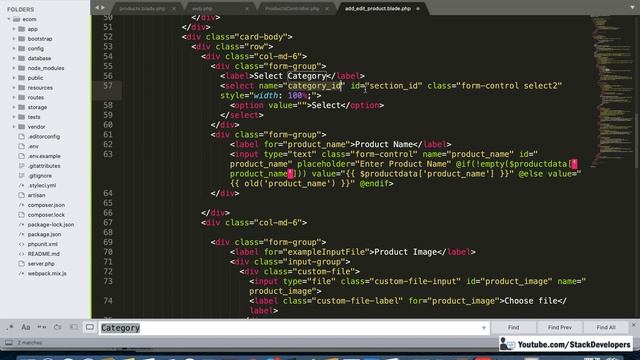The width and height of the screenshot is (640, 360).
Task: Collapse the ecom root folder
Action: click(9, 19)
